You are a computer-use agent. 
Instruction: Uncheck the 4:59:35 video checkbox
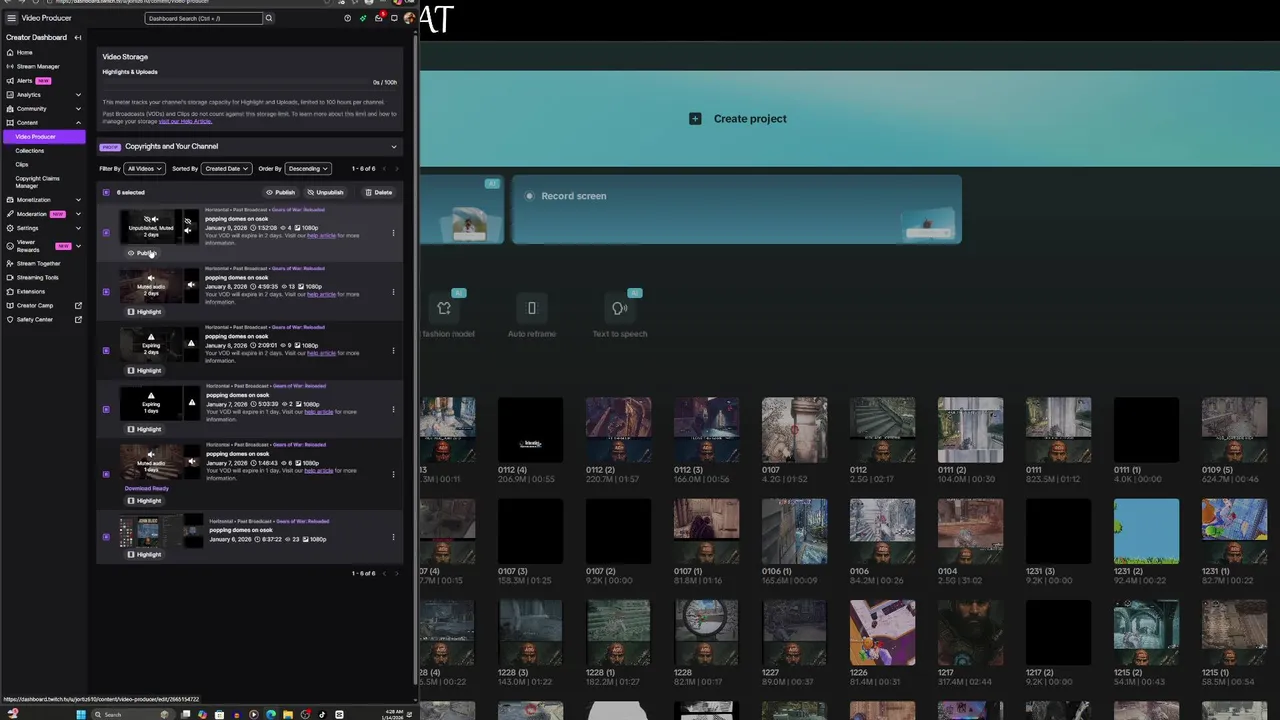click(x=107, y=292)
